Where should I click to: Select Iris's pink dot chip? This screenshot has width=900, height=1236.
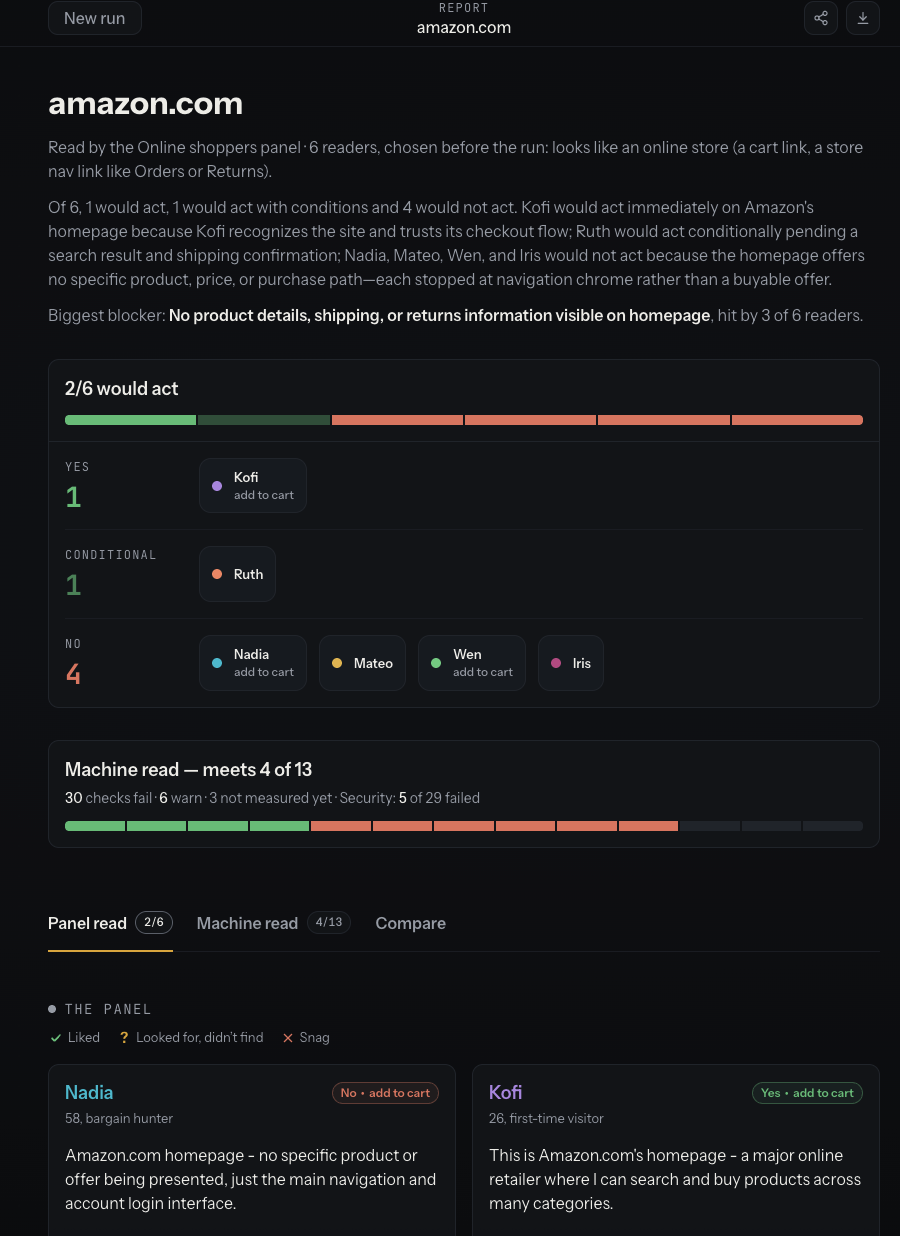tap(571, 663)
